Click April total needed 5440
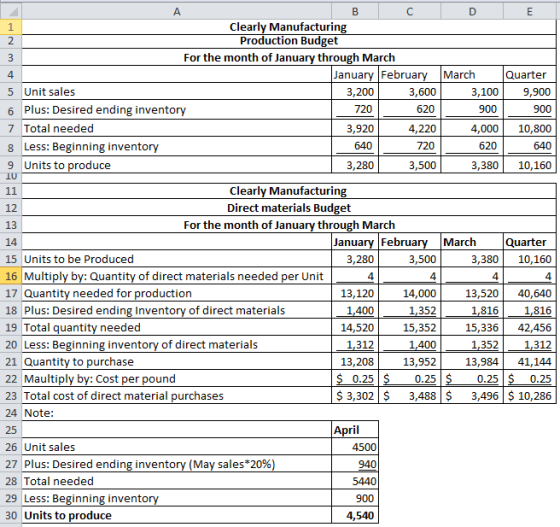Viewport: 560px width, 527px height. [364, 481]
